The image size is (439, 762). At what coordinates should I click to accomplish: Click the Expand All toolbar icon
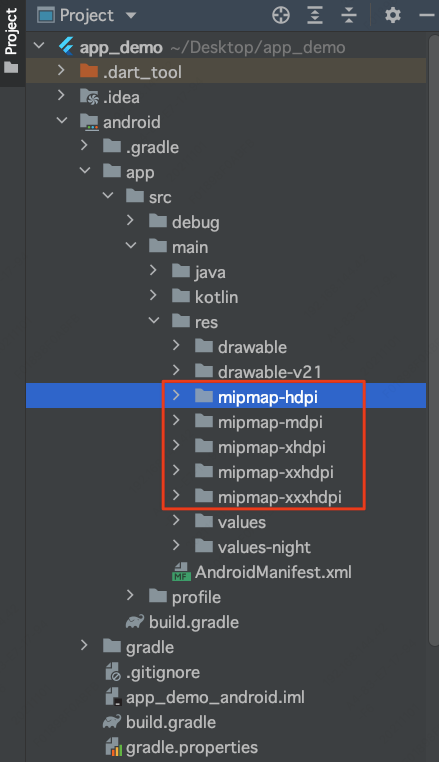[x=315, y=15]
